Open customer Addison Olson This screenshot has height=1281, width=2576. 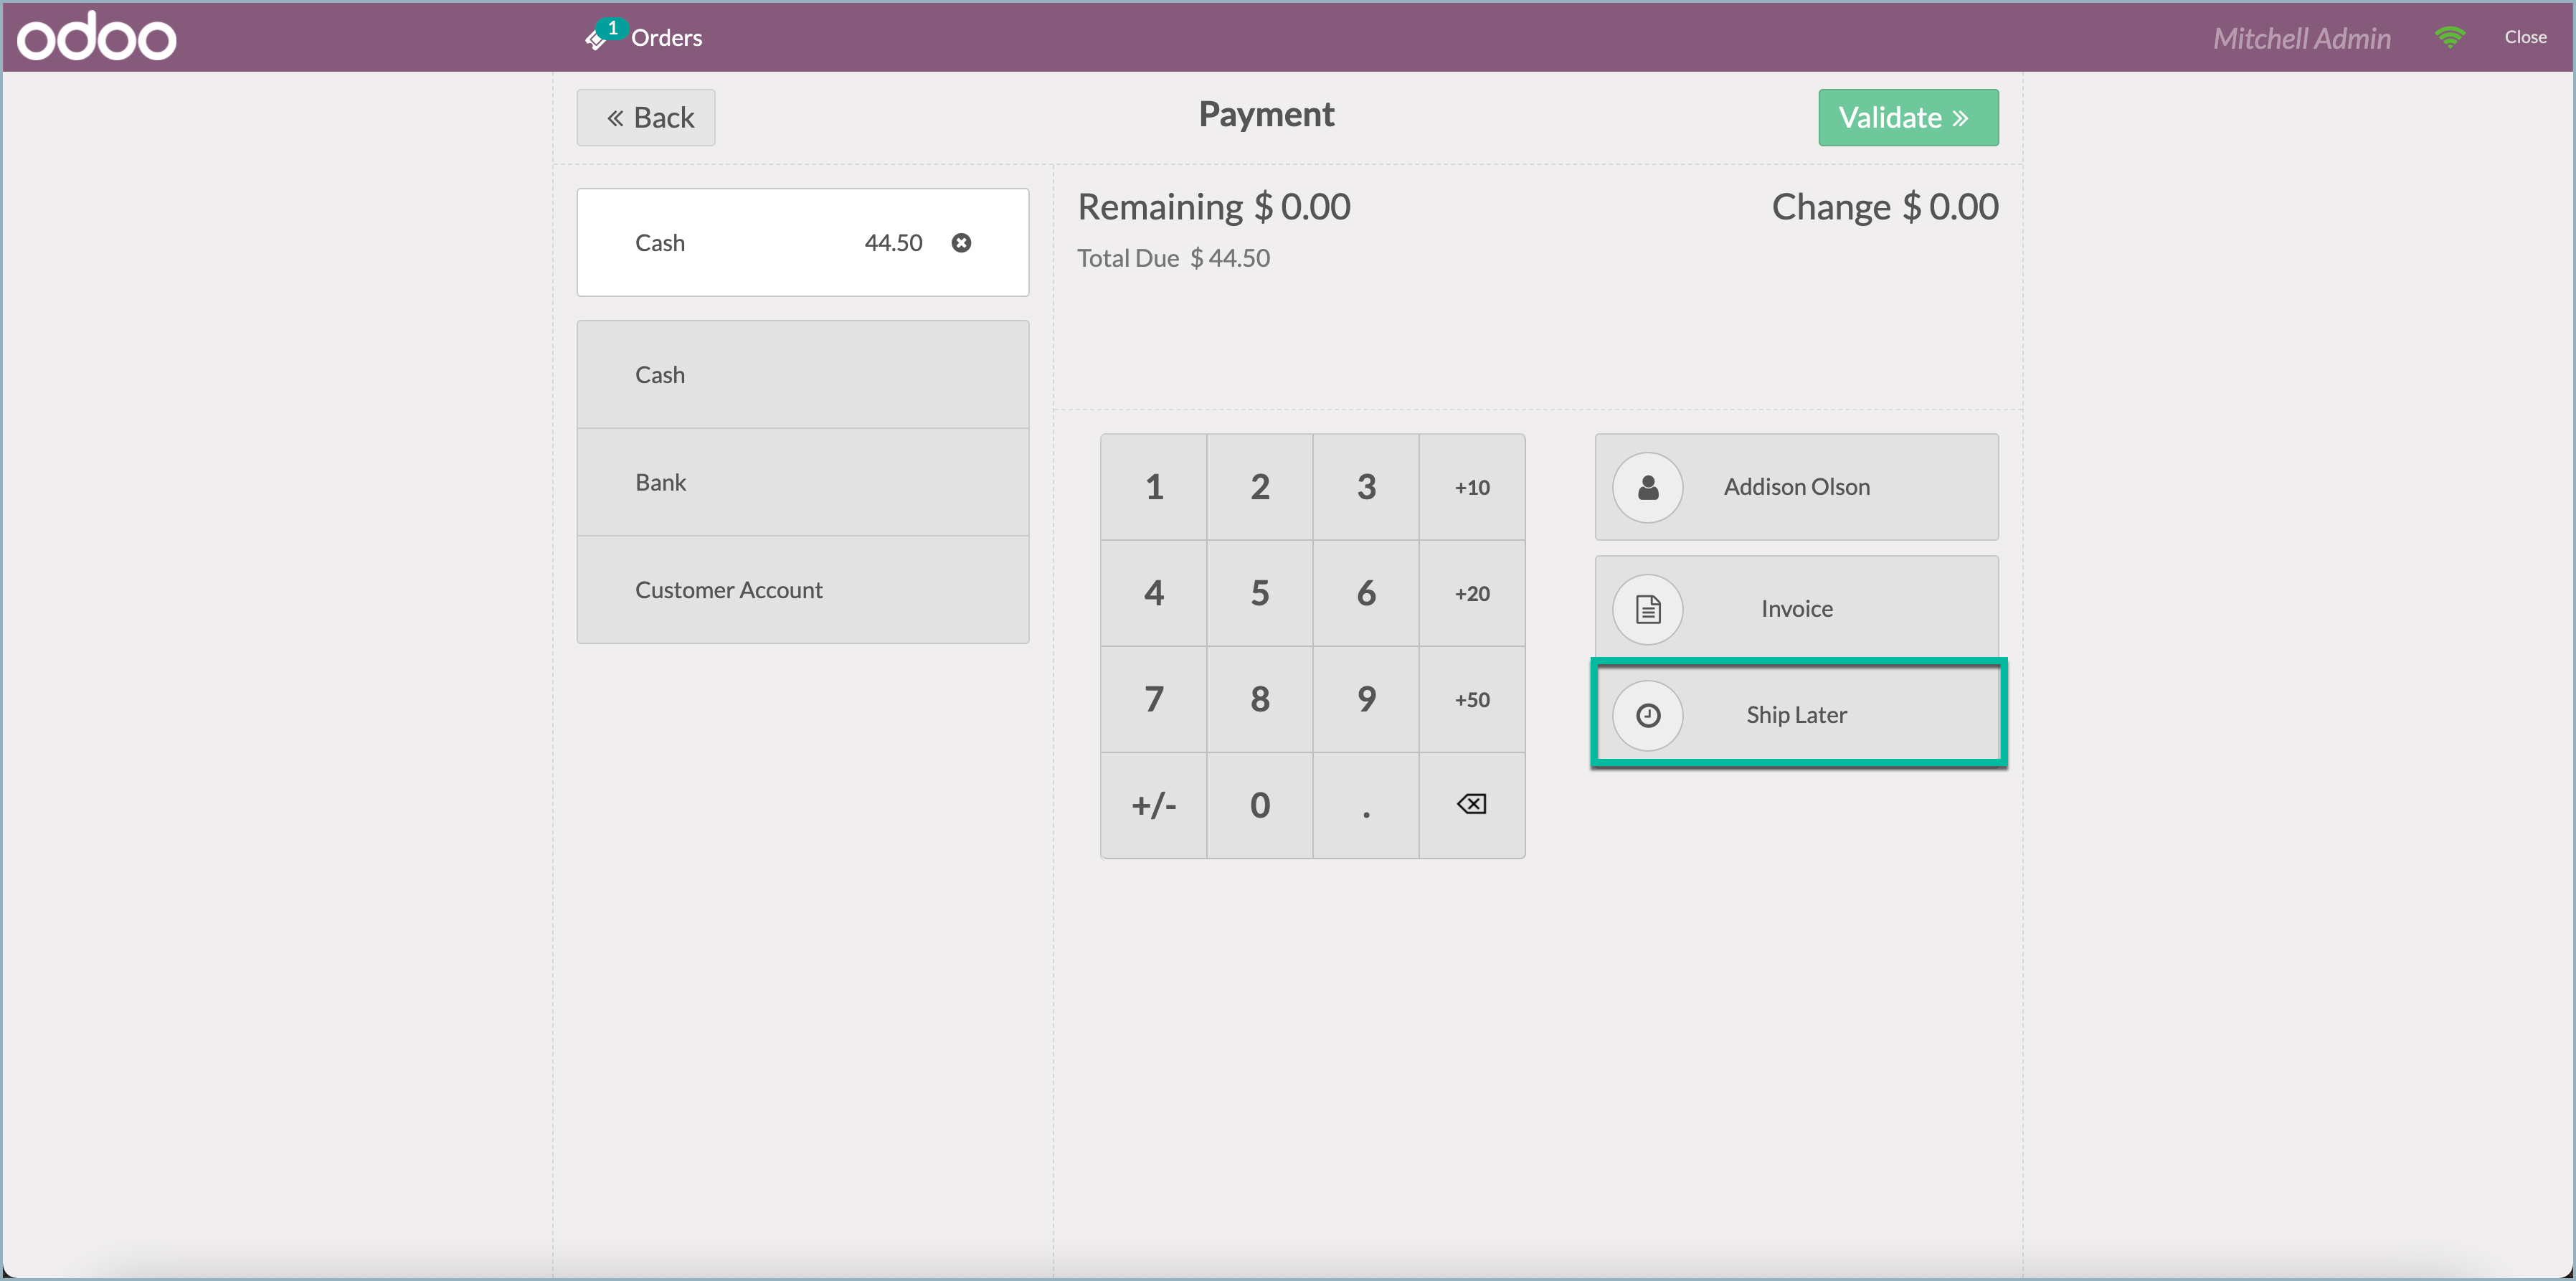pos(1796,487)
